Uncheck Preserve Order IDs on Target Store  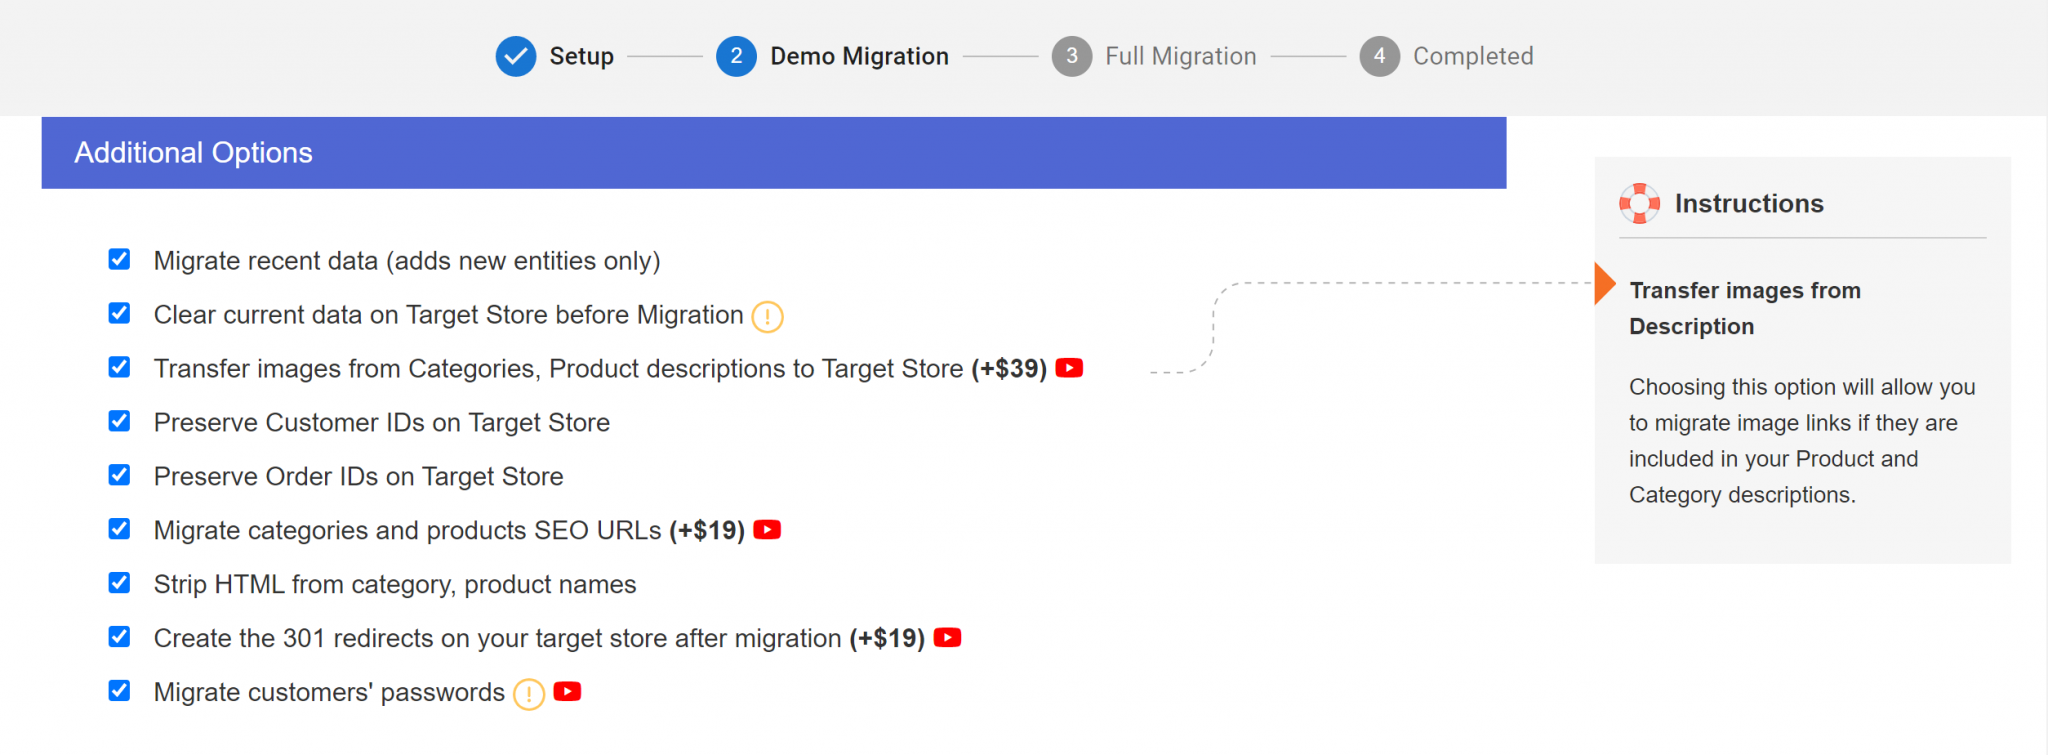119,475
